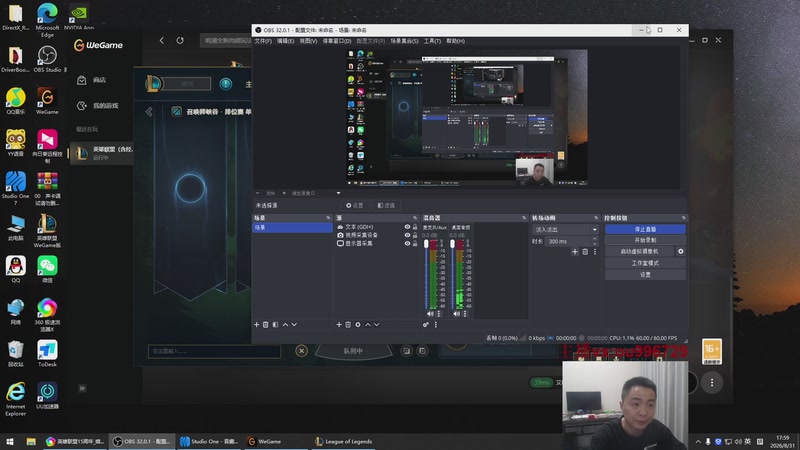
Task: Move source up with arrow icon
Action: coord(367,324)
